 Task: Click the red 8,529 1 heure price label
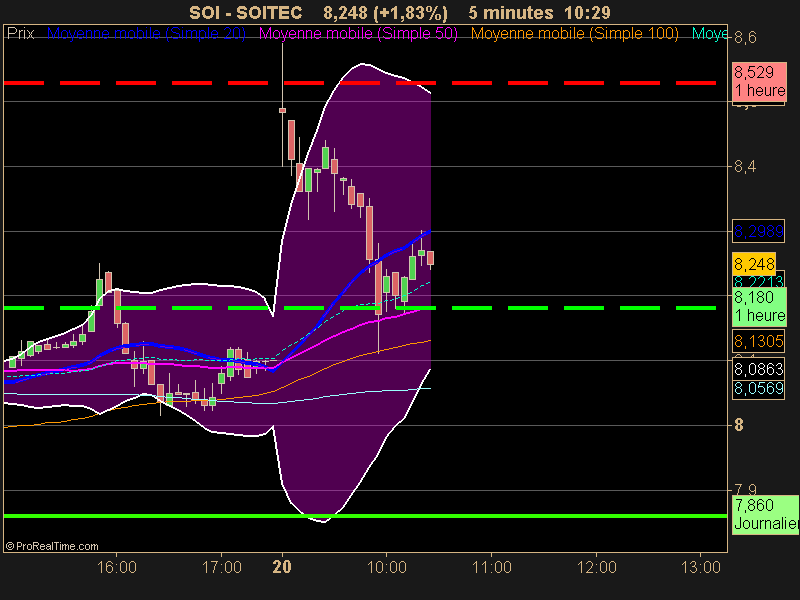[x=759, y=81]
